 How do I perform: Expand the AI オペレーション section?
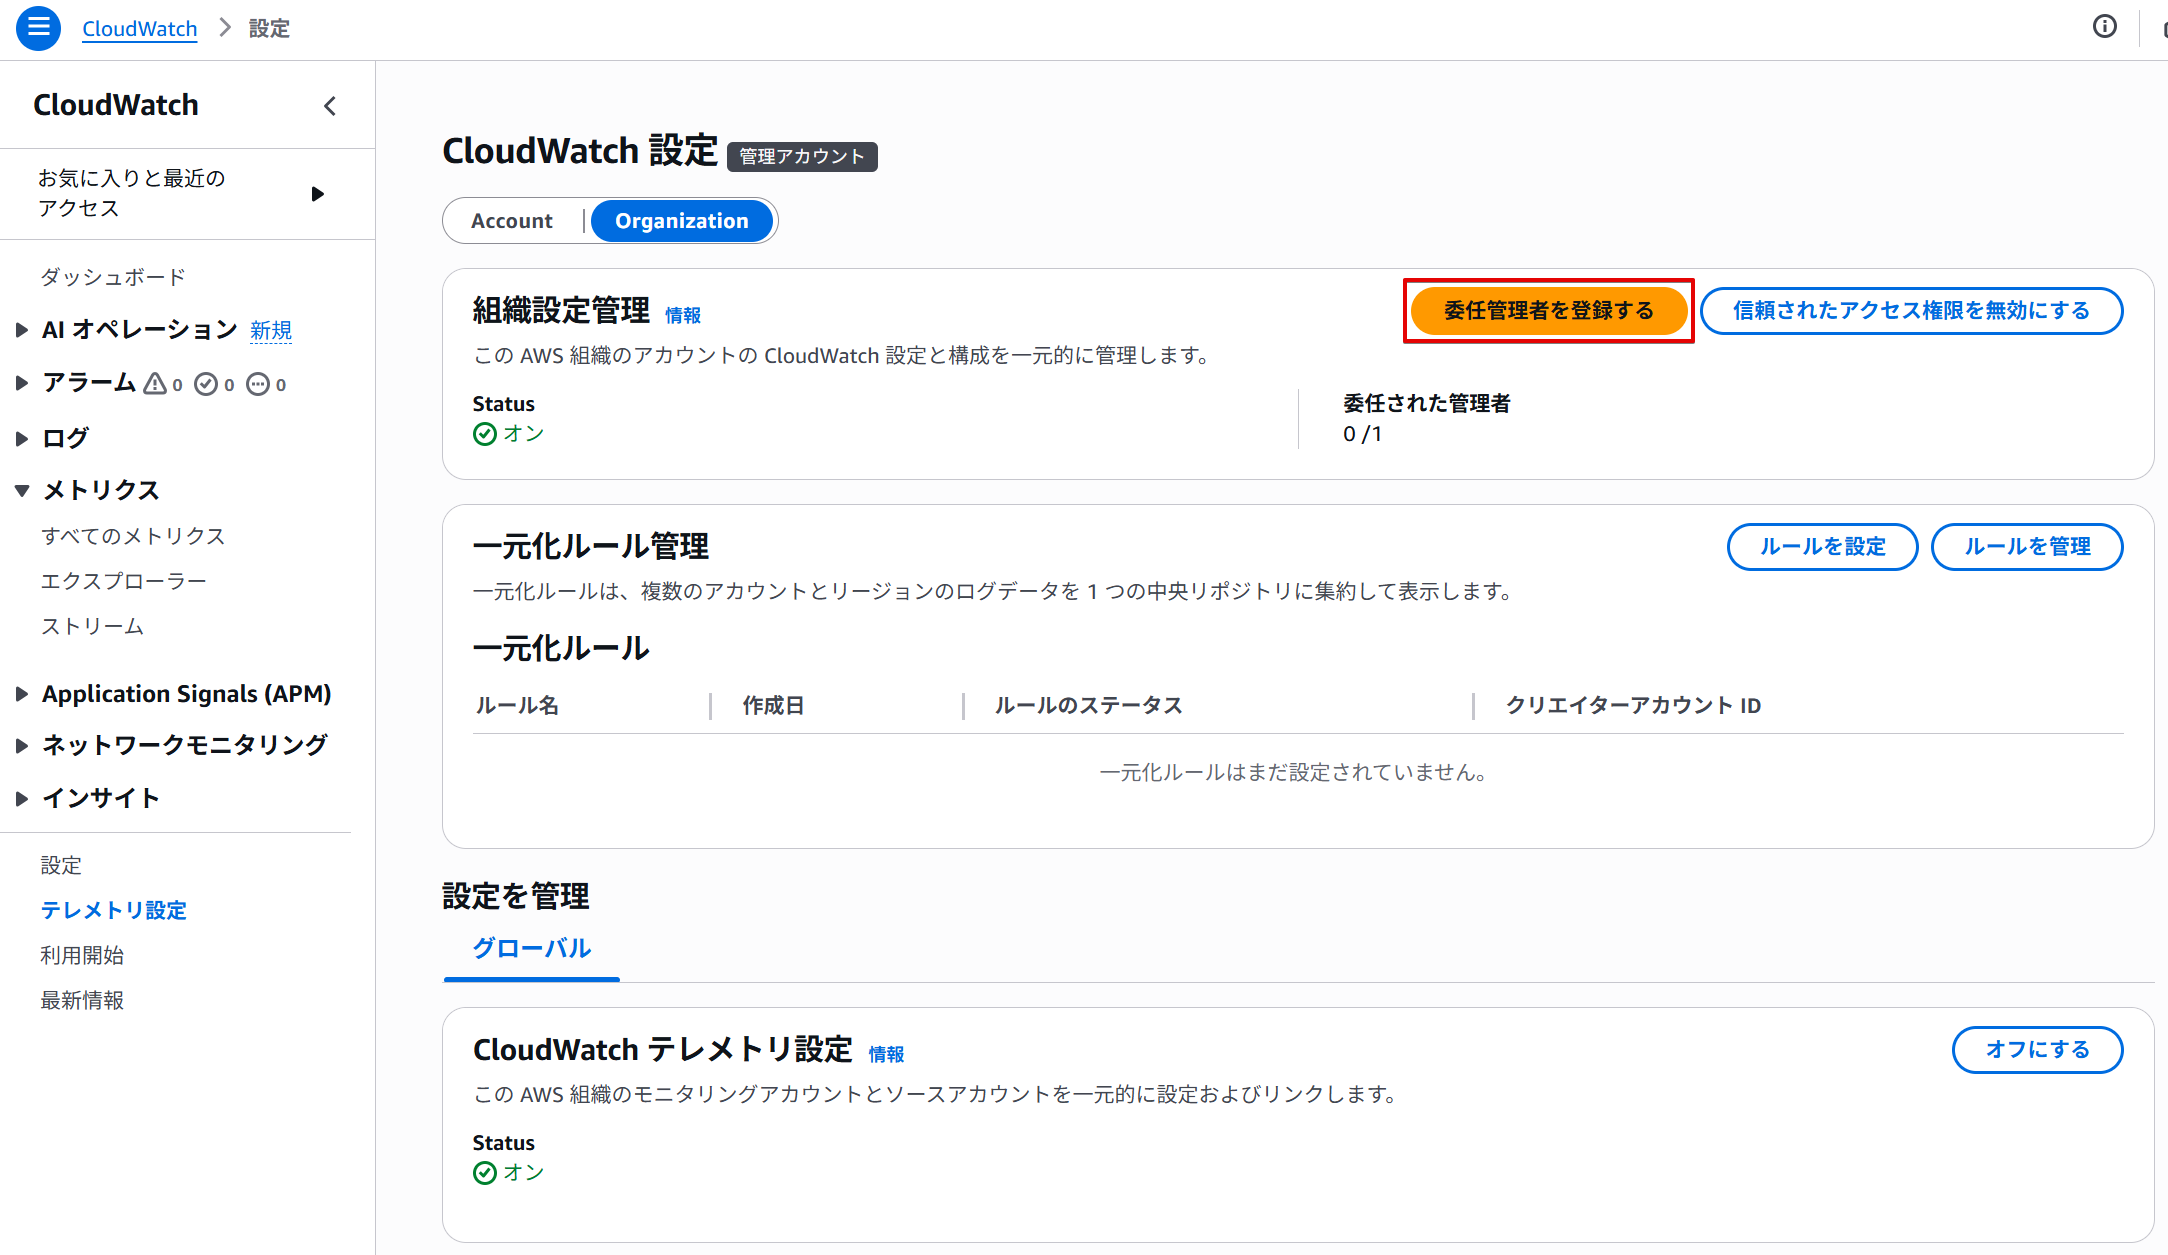pyautogui.click(x=22, y=330)
